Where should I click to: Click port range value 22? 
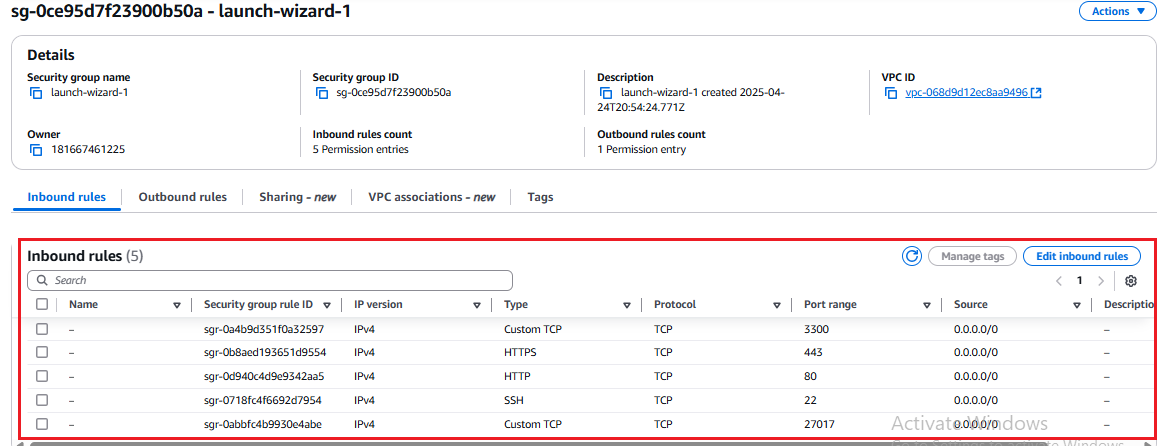(810, 400)
